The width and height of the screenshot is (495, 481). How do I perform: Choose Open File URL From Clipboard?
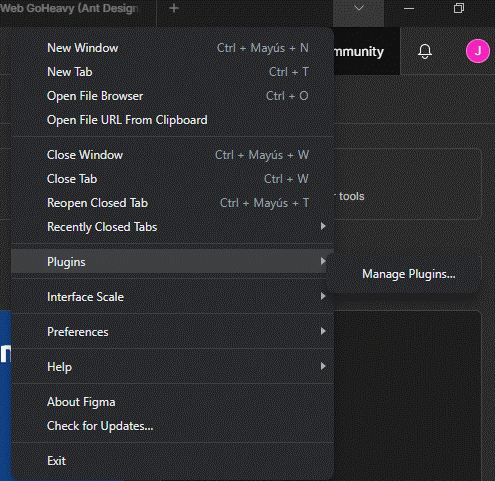tap(172, 120)
